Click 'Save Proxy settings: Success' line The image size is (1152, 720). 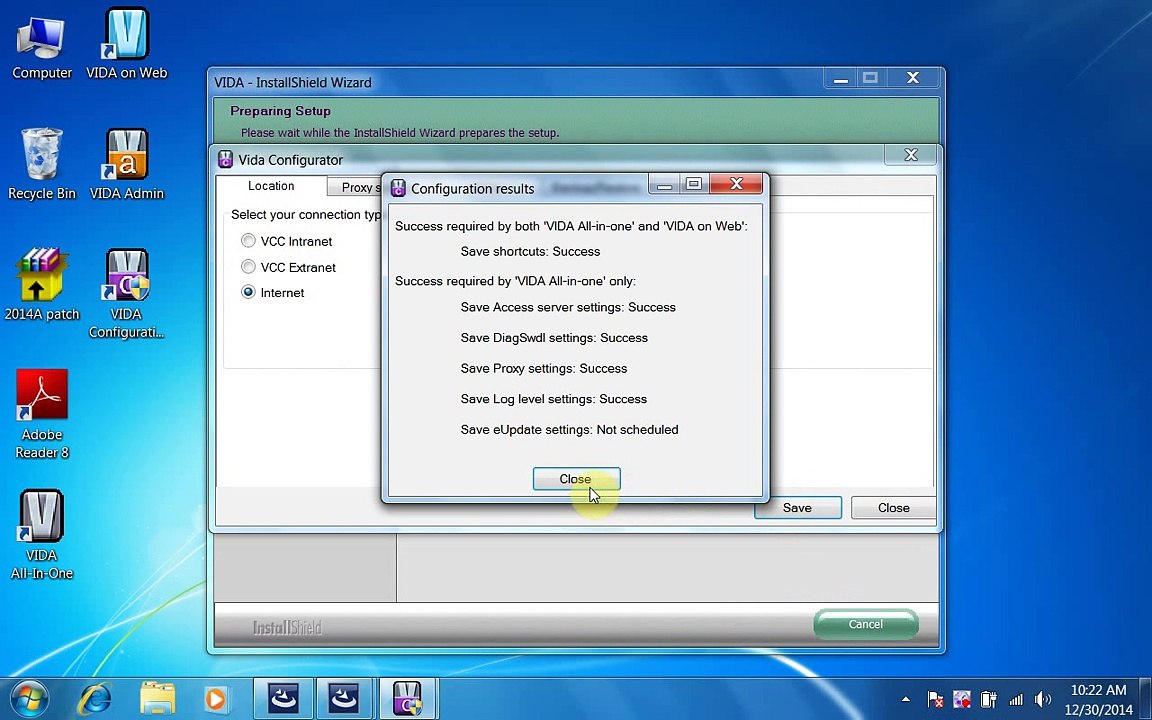coord(544,368)
